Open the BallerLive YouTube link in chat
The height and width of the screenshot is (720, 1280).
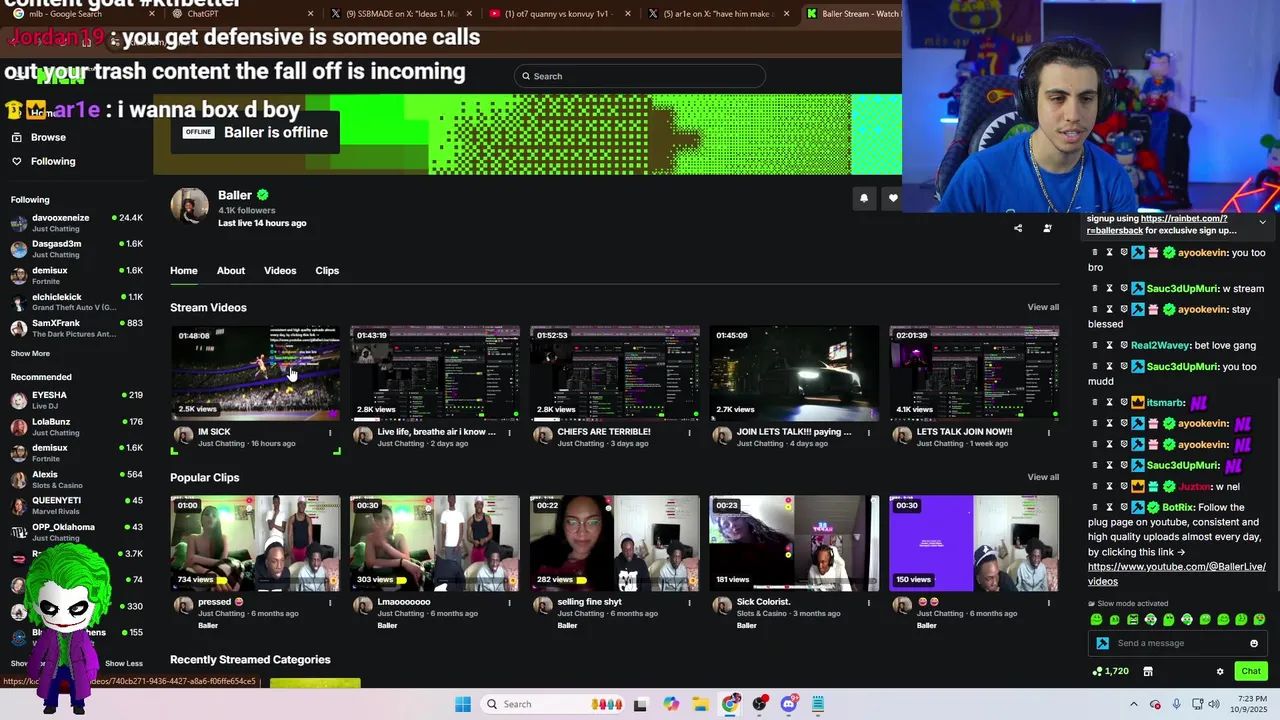1177,574
